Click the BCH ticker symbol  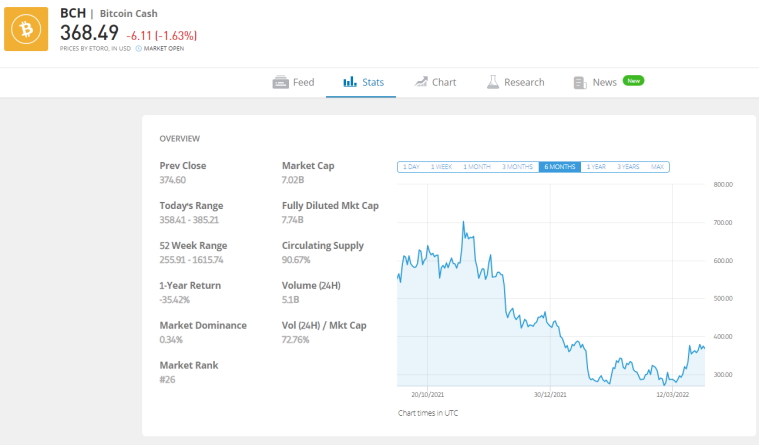pyautogui.click(x=73, y=13)
